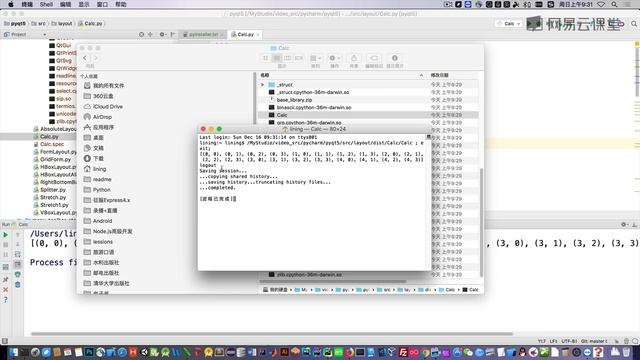640x360 pixels.
Task: Open Python folder in Finder sidebar
Action: pos(97,190)
